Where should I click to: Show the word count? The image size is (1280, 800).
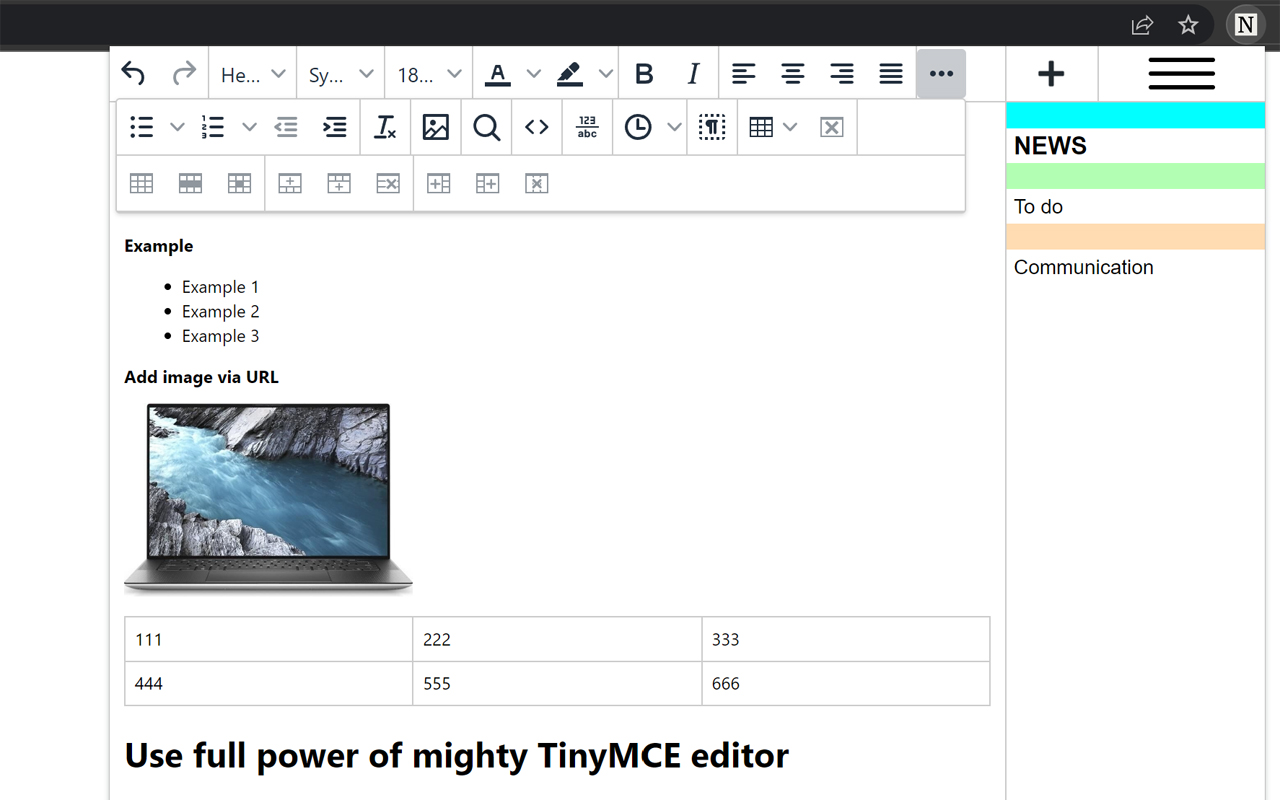coord(588,127)
